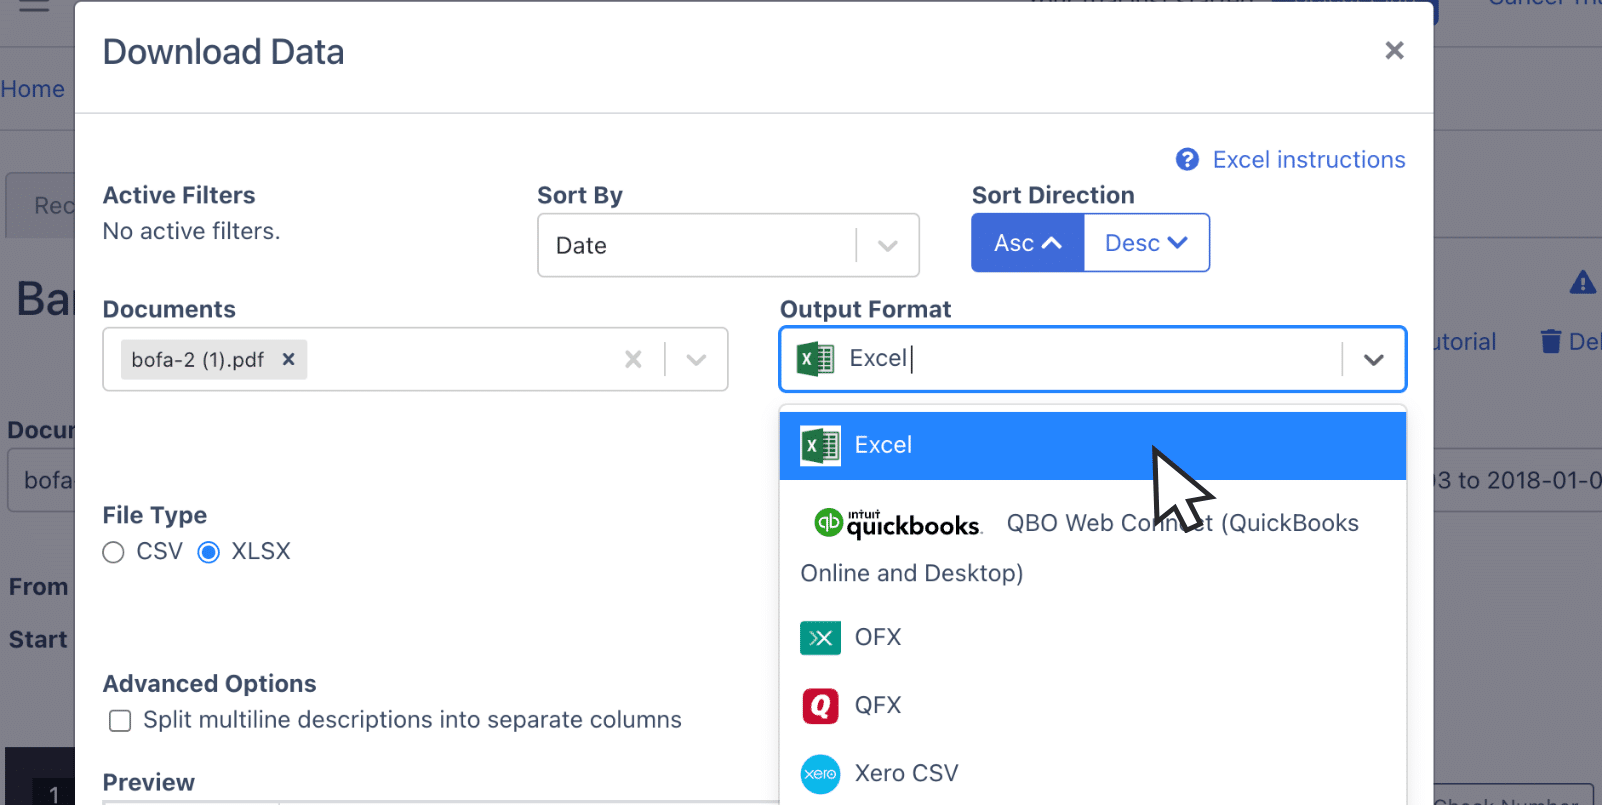Navigate to Home
The width and height of the screenshot is (1603, 806).
tap(33, 88)
